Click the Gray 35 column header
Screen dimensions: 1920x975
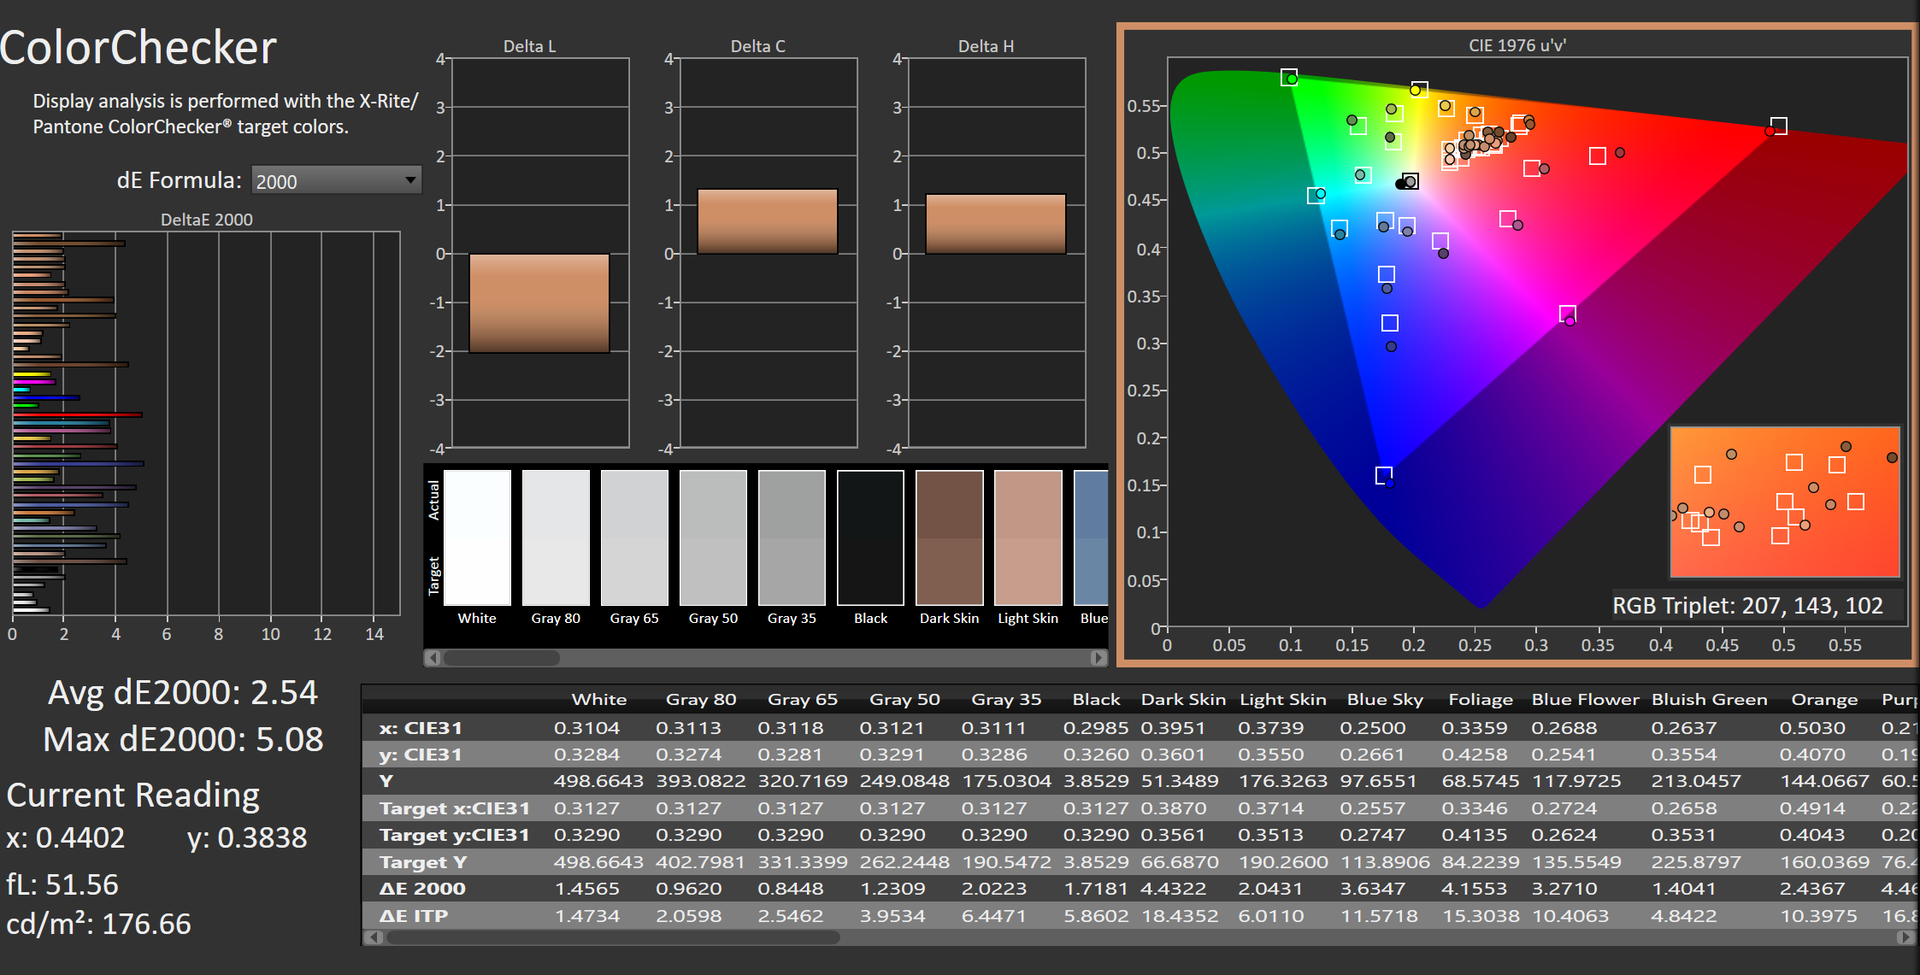tap(1007, 700)
